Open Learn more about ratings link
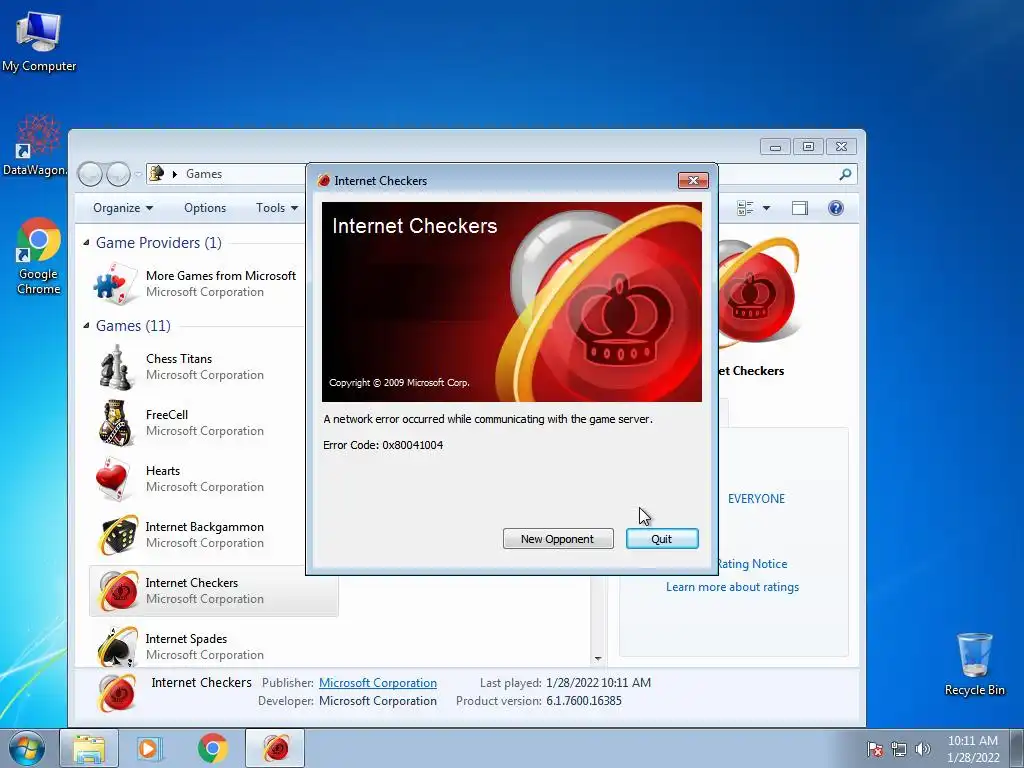The width and height of the screenshot is (1024, 768). [732, 586]
